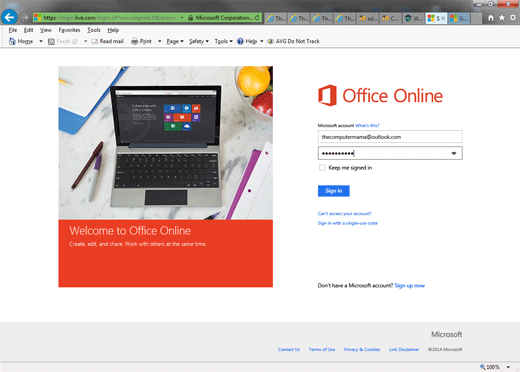The width and height of the screenshot is (520, 372).
Task: Click the Help question mark icon
Action: [240, 41]
